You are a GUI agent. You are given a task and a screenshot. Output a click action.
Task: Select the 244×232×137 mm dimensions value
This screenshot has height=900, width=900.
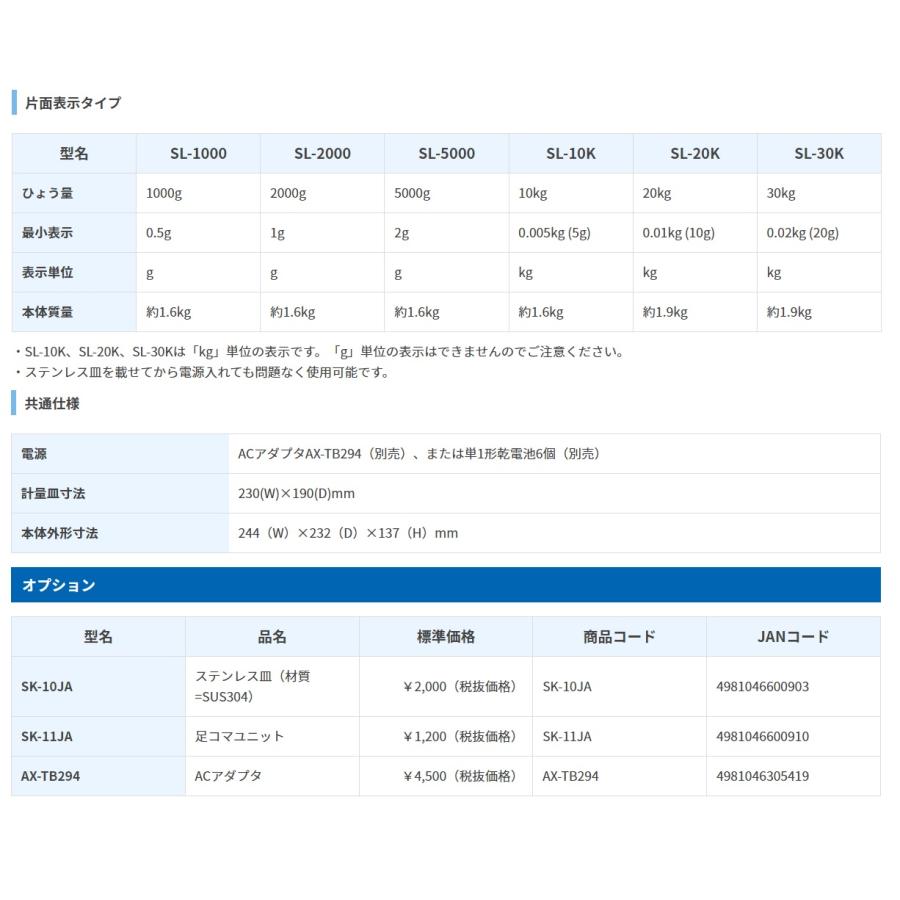pos(348,533)
